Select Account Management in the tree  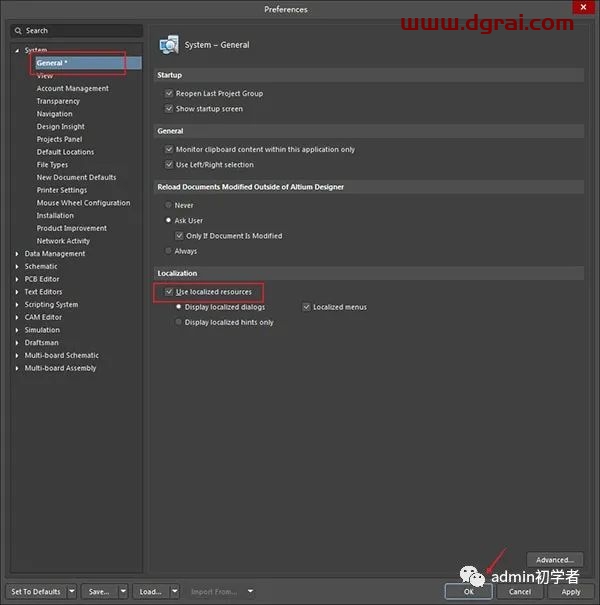pos(72,88)
